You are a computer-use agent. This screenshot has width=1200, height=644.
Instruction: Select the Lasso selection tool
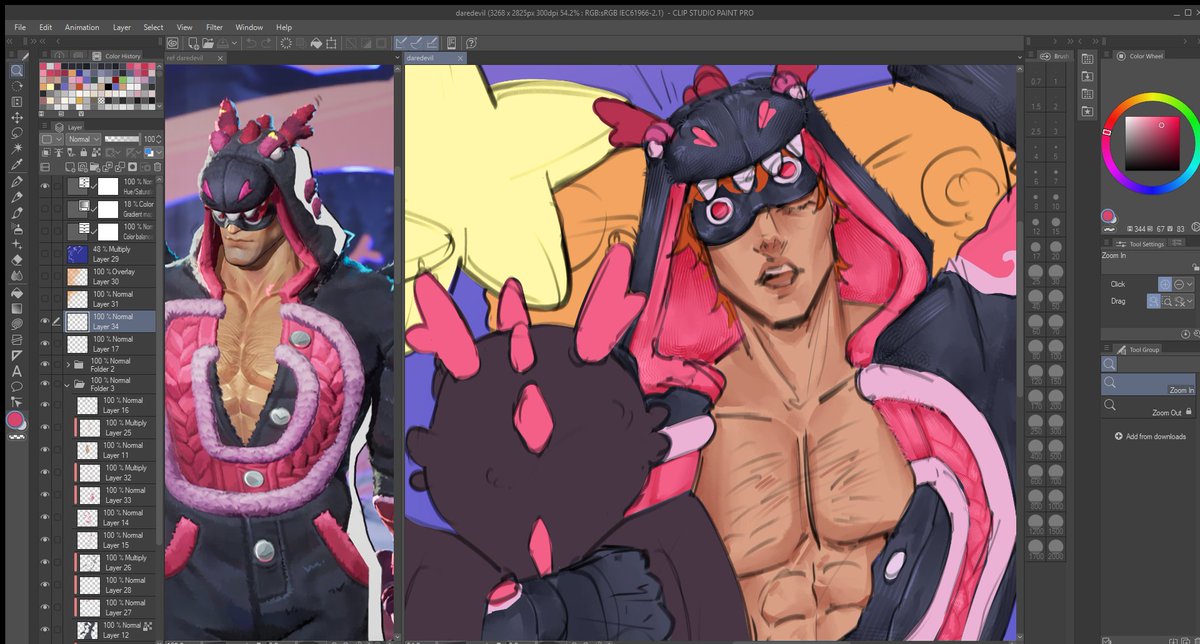17,132
